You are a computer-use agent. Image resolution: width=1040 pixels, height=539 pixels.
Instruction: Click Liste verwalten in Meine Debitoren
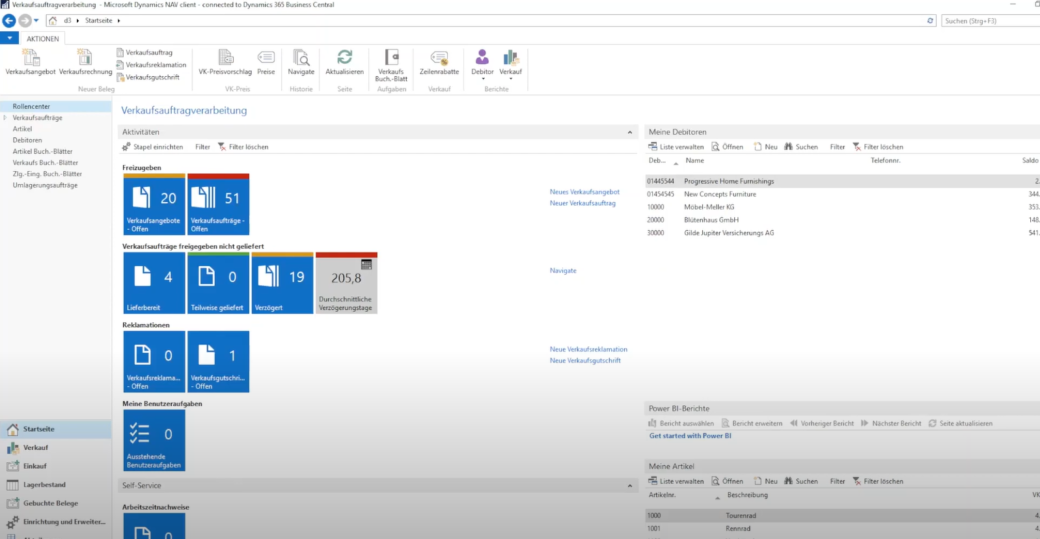pos(676,147)
